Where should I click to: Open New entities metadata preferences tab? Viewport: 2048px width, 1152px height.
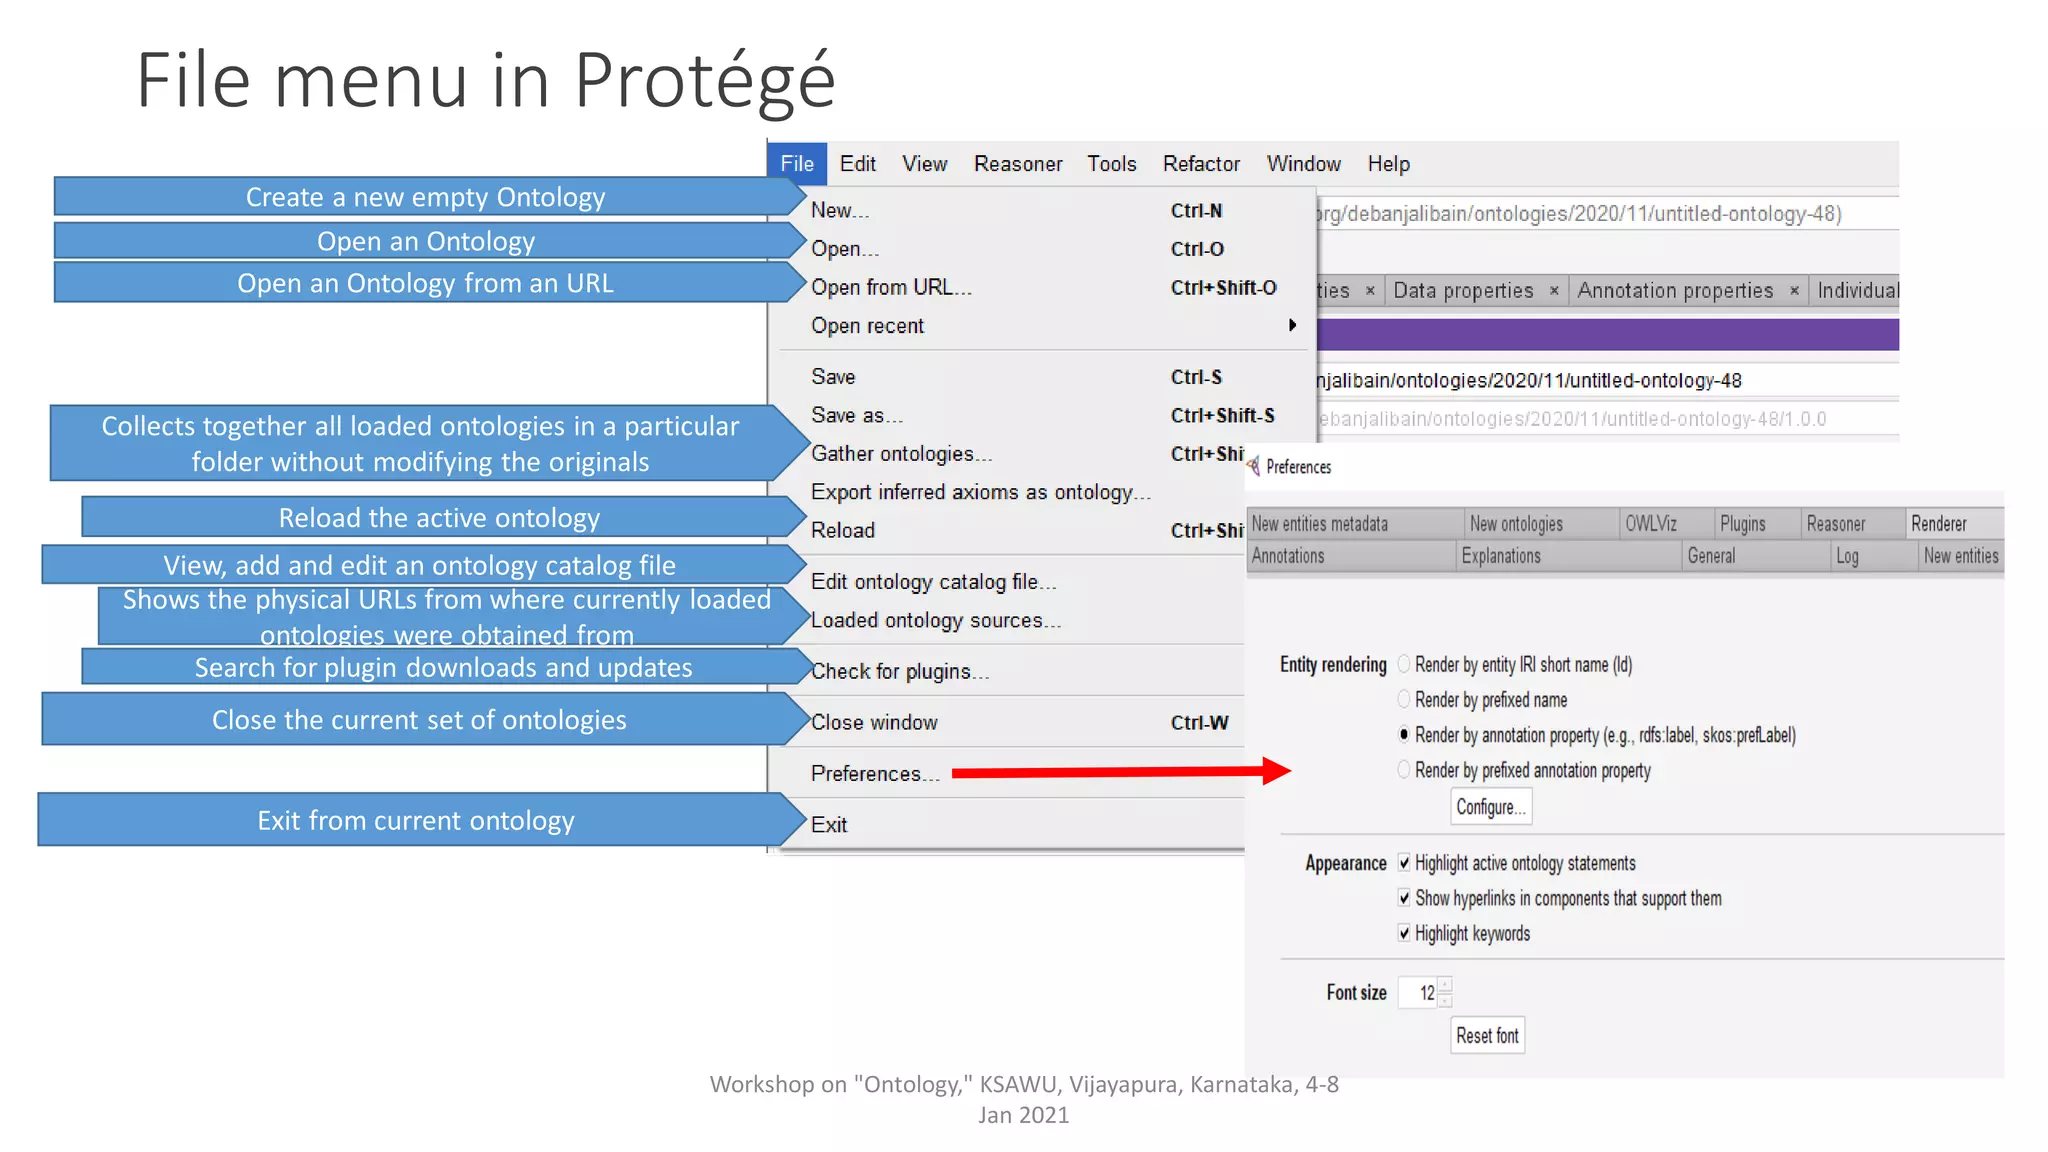pos(1355,524)
